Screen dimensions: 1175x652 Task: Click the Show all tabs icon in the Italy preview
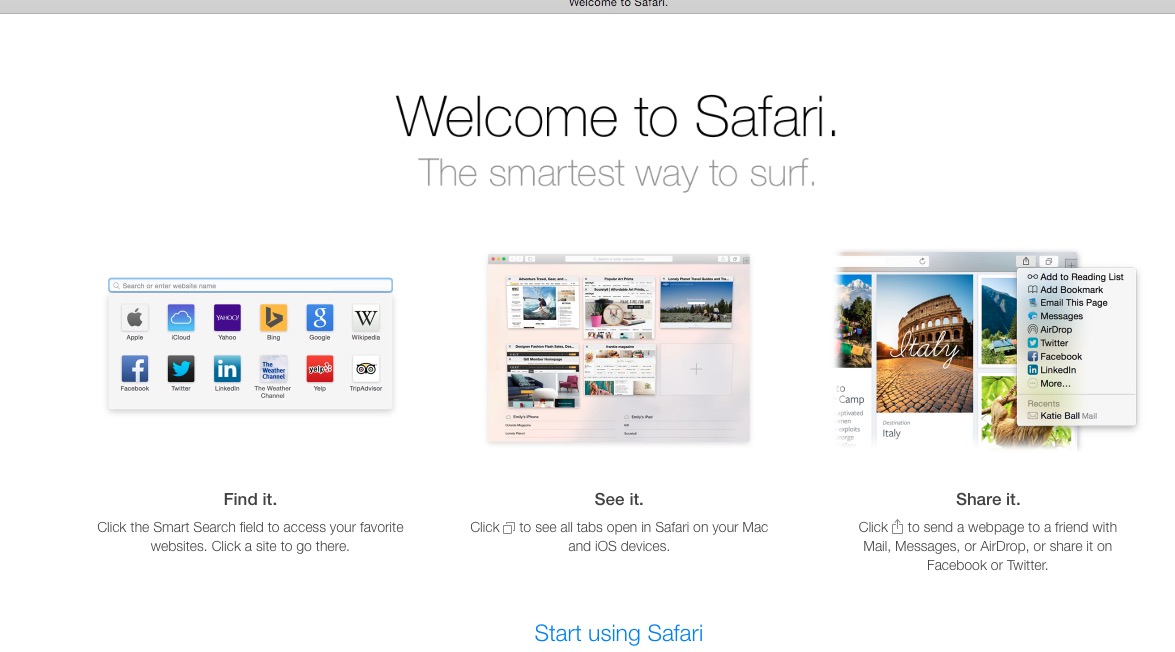(1048, 262)
